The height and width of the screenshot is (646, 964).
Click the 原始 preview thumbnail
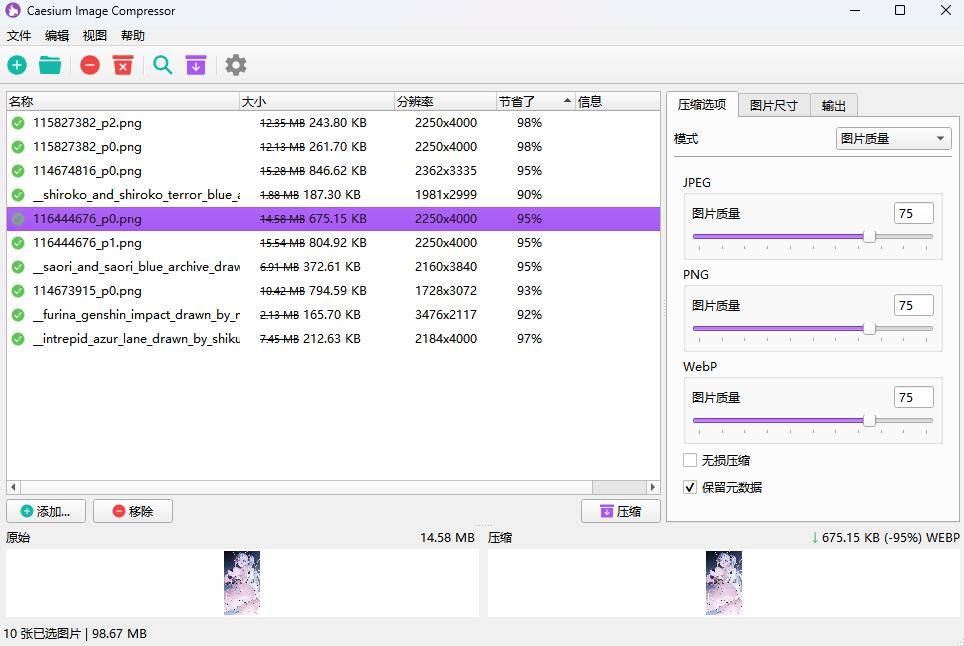[x=242, y=583]
